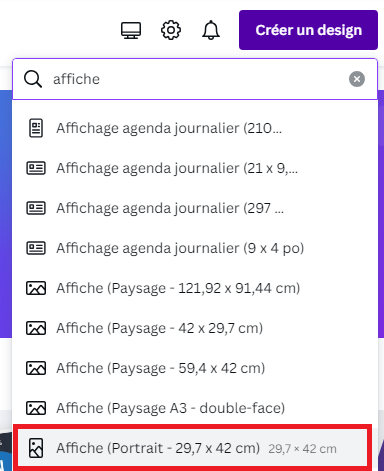Select Affiche (Paysage - 42 x 29,7 cm)

pos(195,328)
